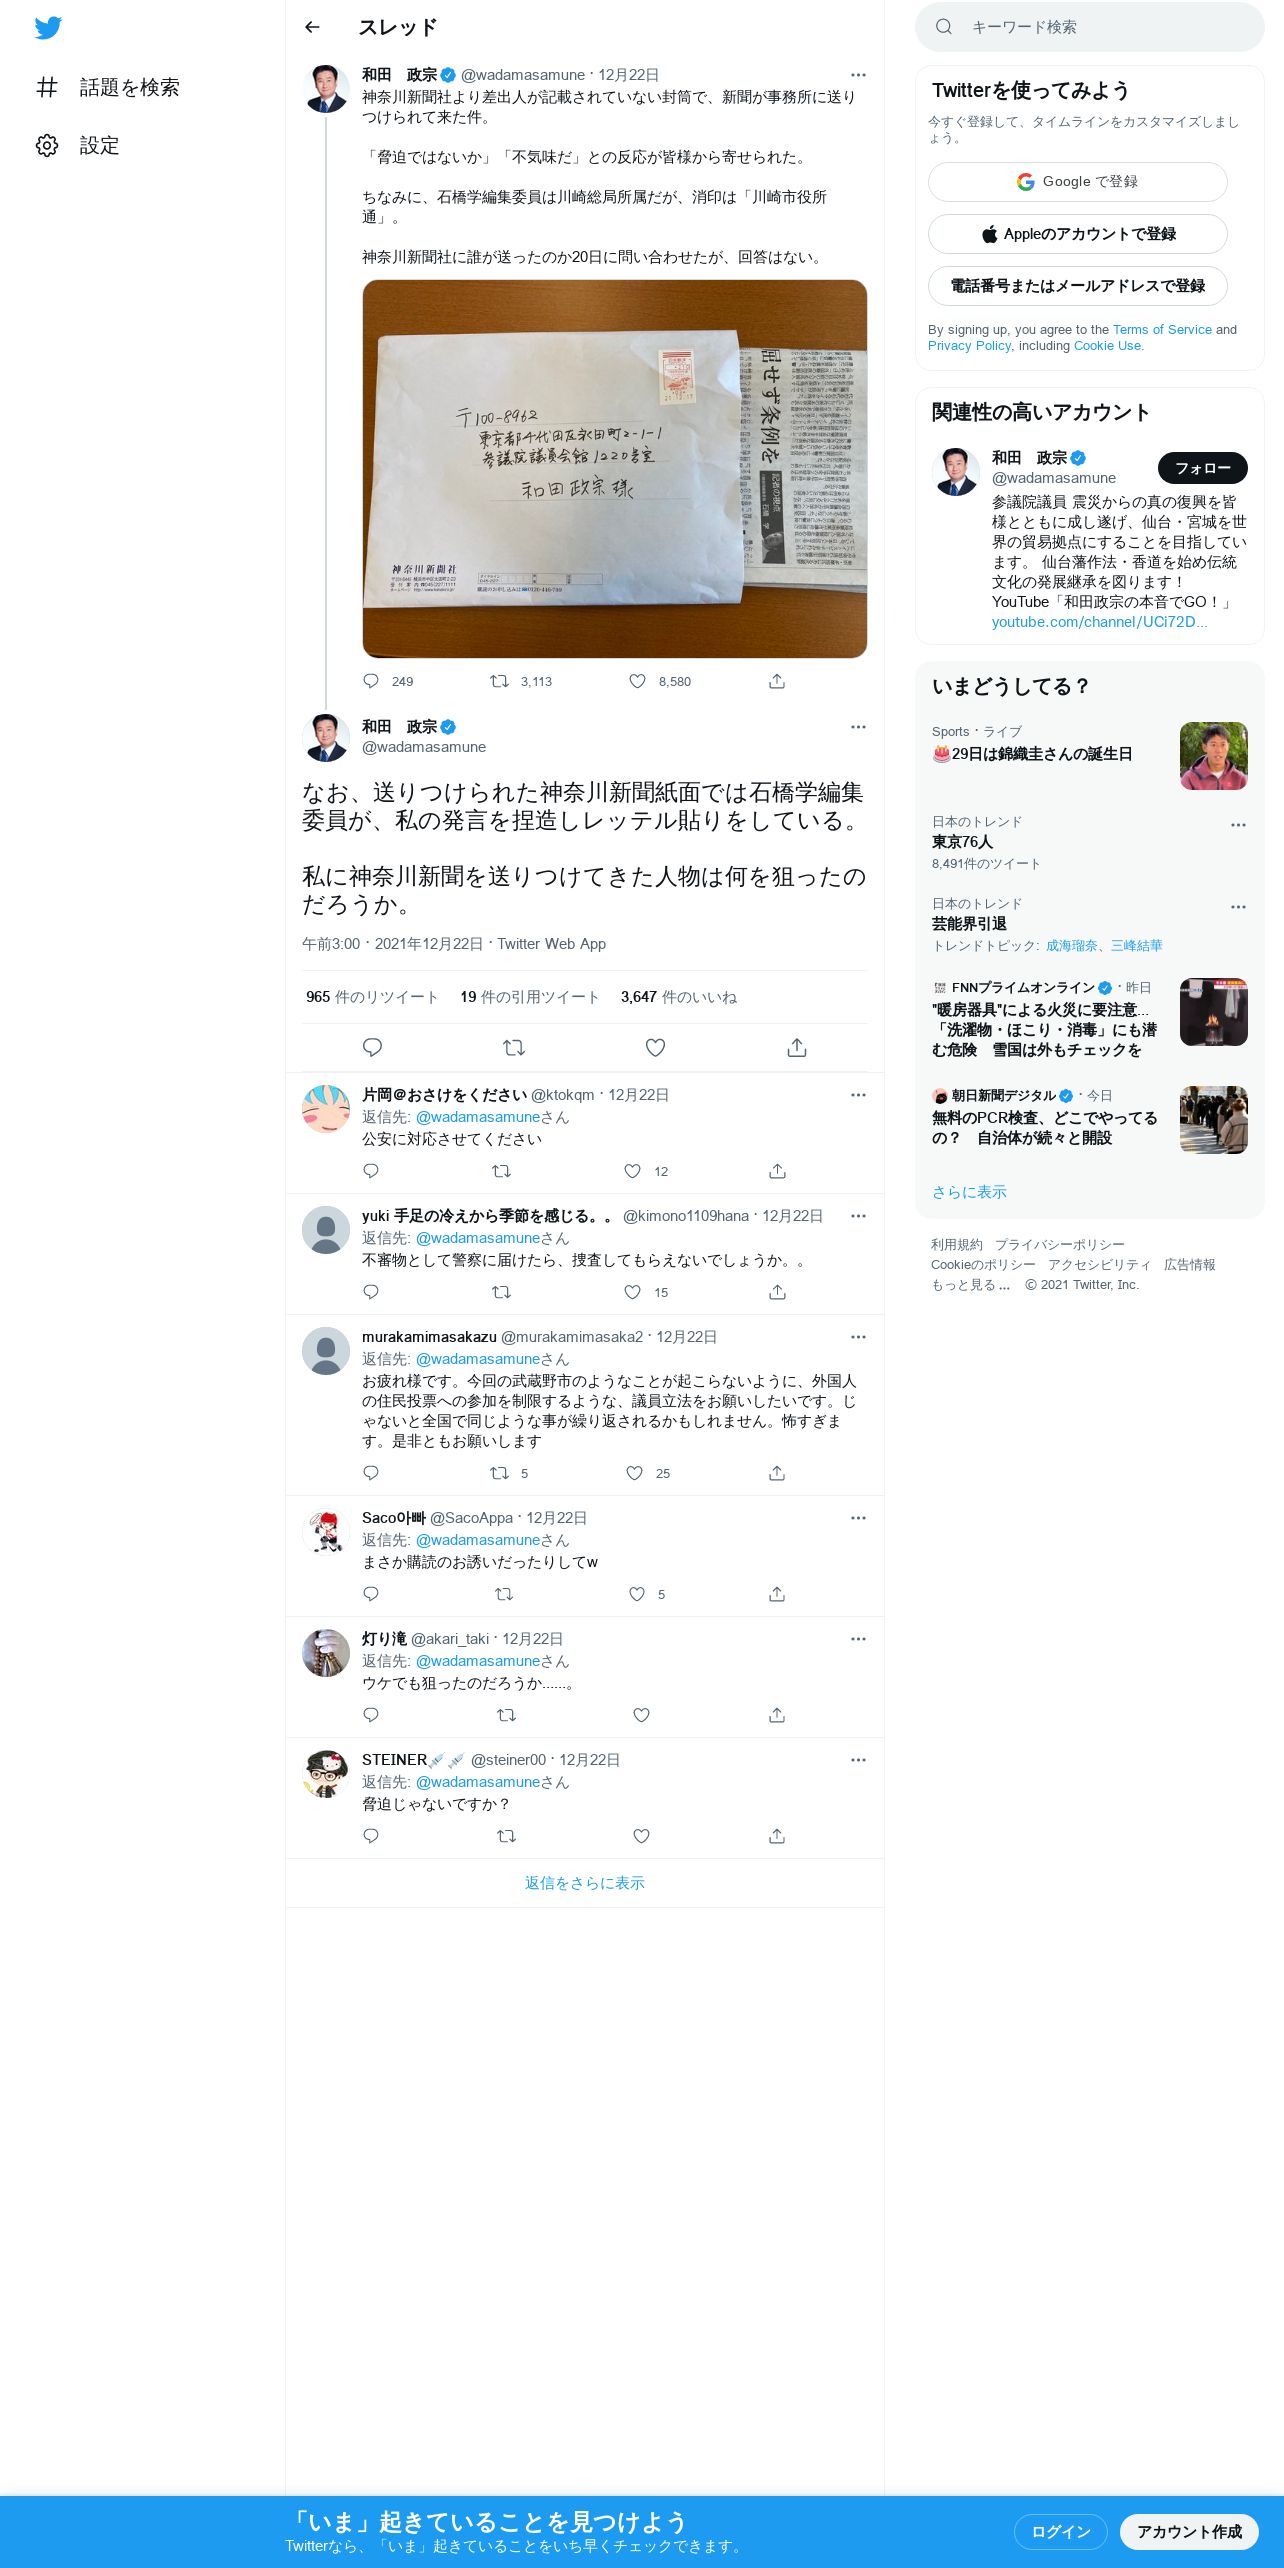Open 話題を検索 in the left menu
The image size is (1284, 2568).
[x=108, y=87]
